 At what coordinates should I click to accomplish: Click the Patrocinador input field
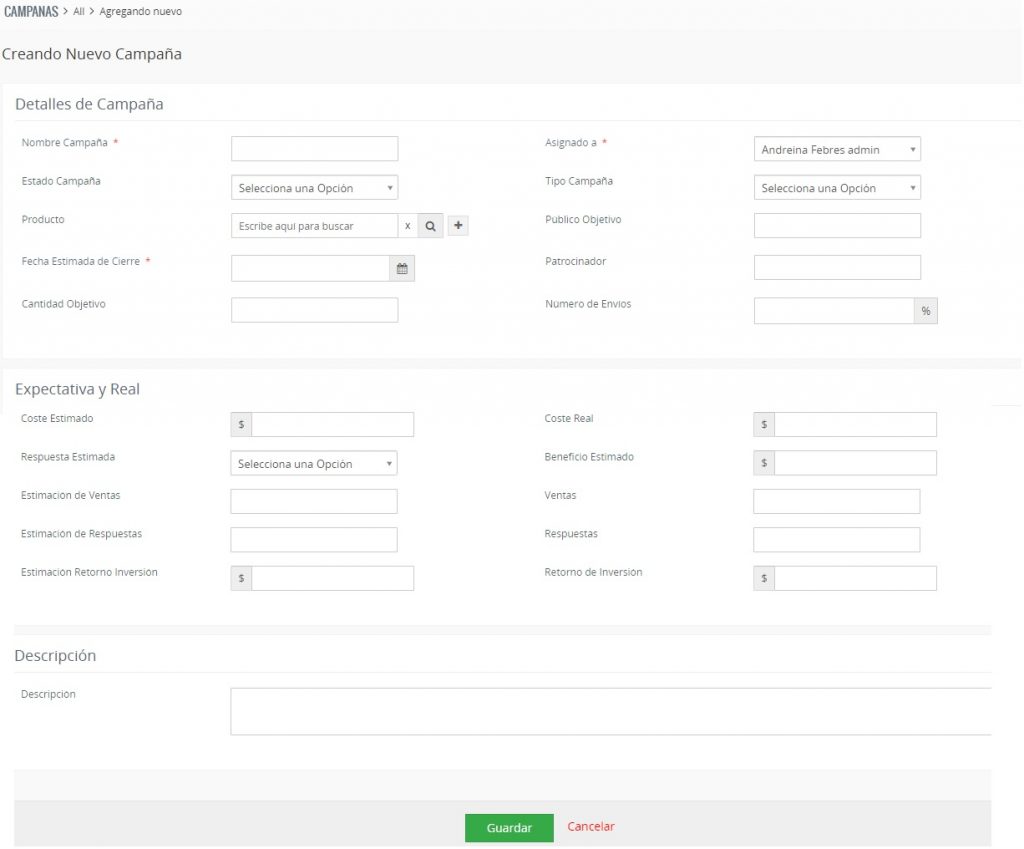(x=837, y=267)
